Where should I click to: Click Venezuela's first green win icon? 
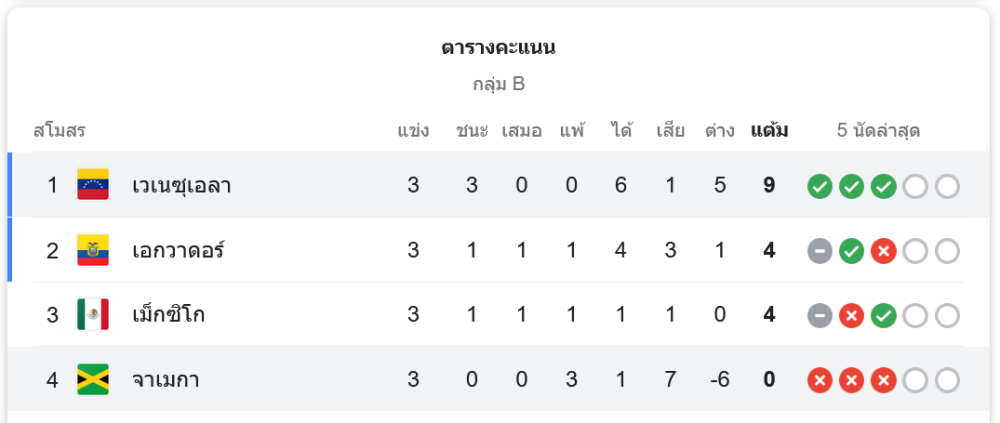pos(820,186)
